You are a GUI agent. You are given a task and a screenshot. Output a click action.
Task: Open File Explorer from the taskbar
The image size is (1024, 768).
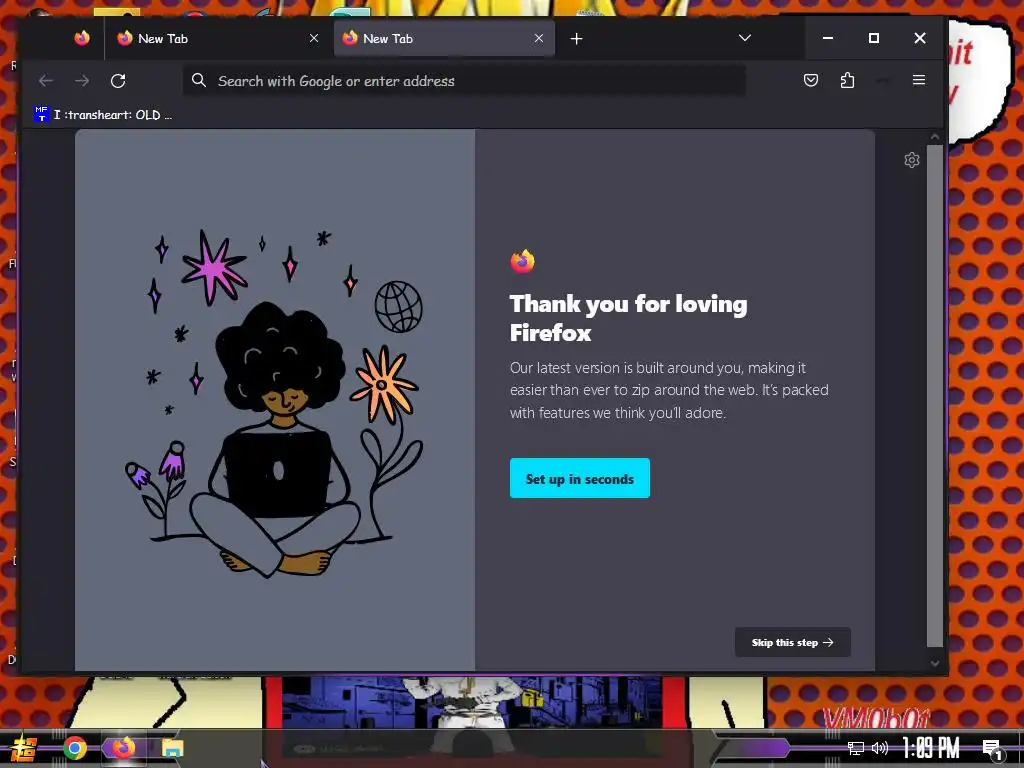point(172,748)
